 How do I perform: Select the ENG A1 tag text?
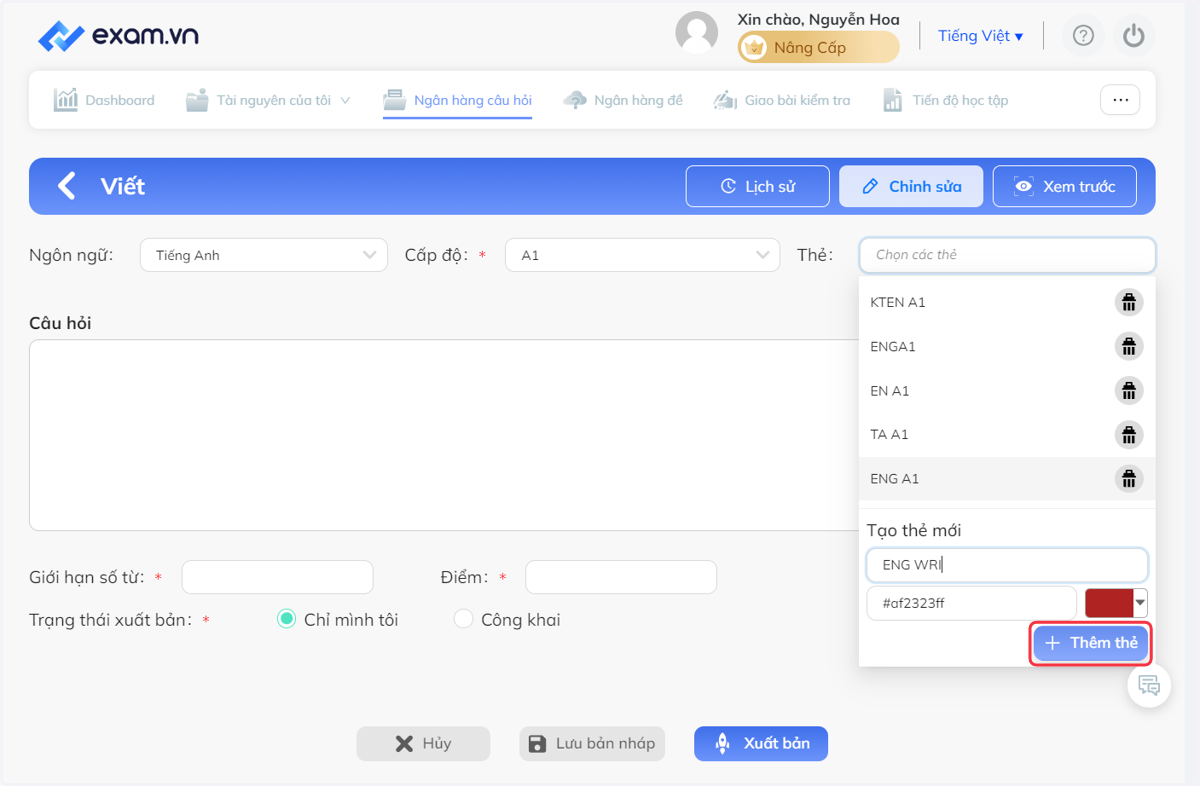894,478
